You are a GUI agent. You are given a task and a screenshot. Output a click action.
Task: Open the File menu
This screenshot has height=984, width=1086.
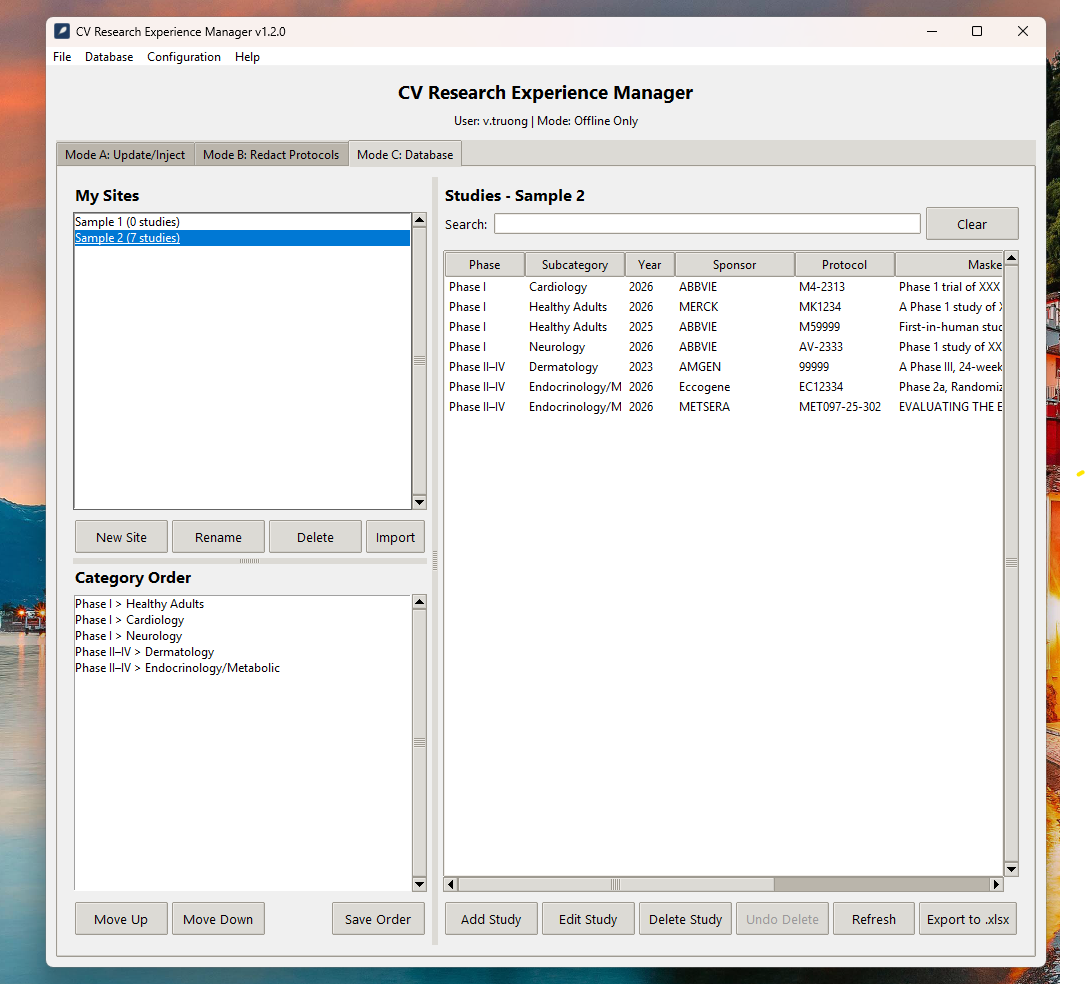tap(62, 57)
